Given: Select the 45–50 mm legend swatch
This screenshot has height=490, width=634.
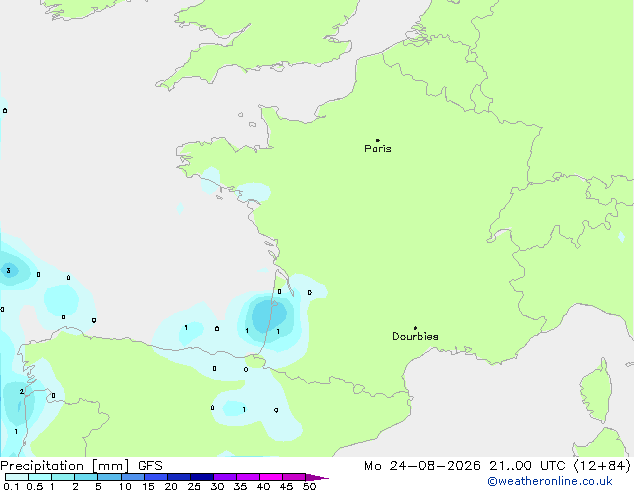Looking at the screenshot, I should 294,477.
